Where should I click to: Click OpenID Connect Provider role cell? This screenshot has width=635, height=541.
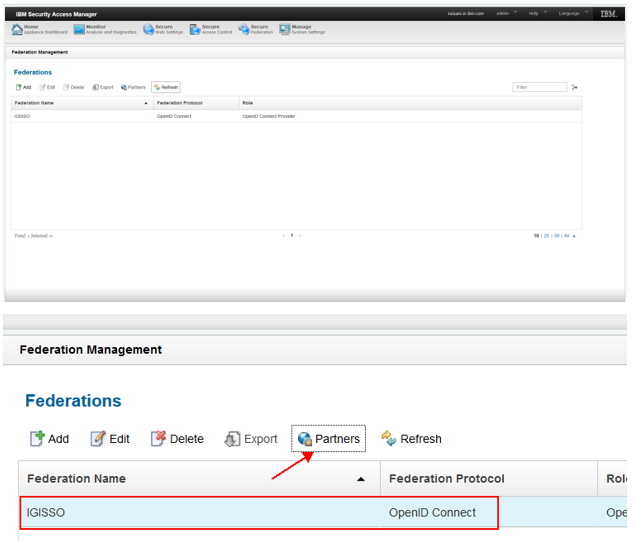pos(268,116)
